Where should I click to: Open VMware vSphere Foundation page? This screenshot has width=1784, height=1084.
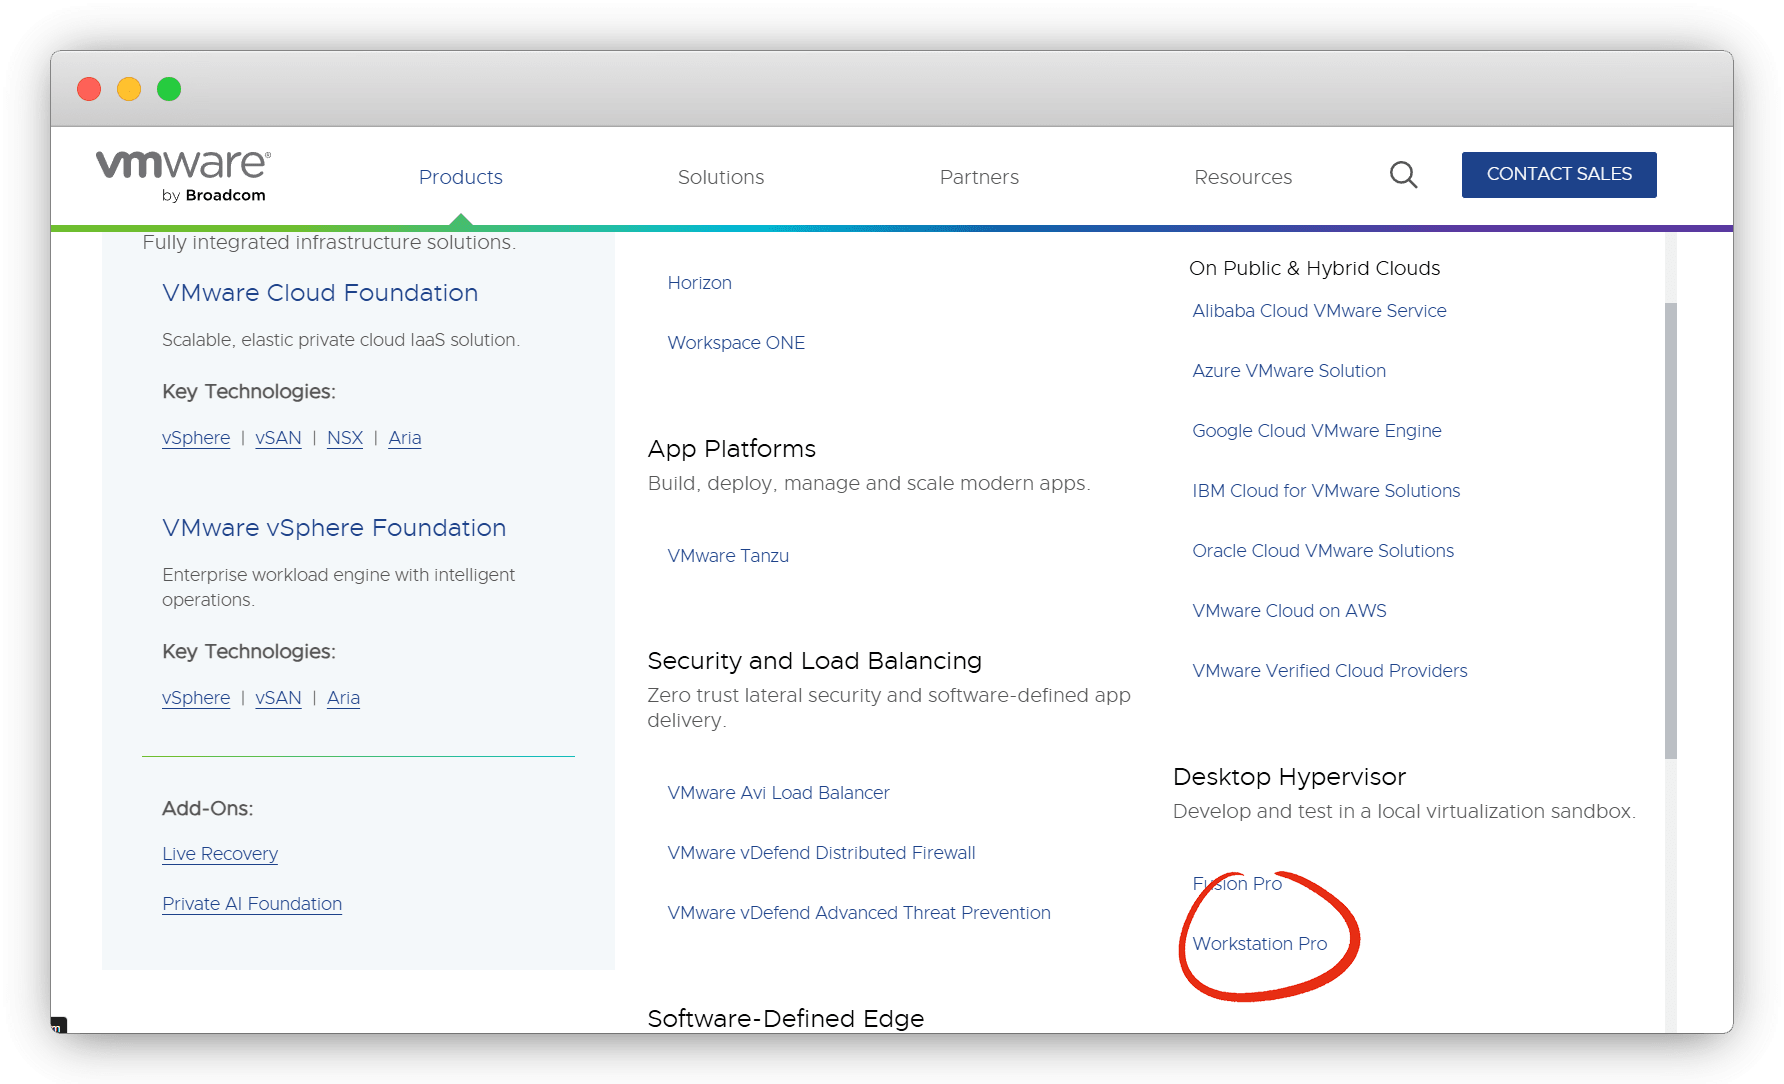[x=334, y=527]
